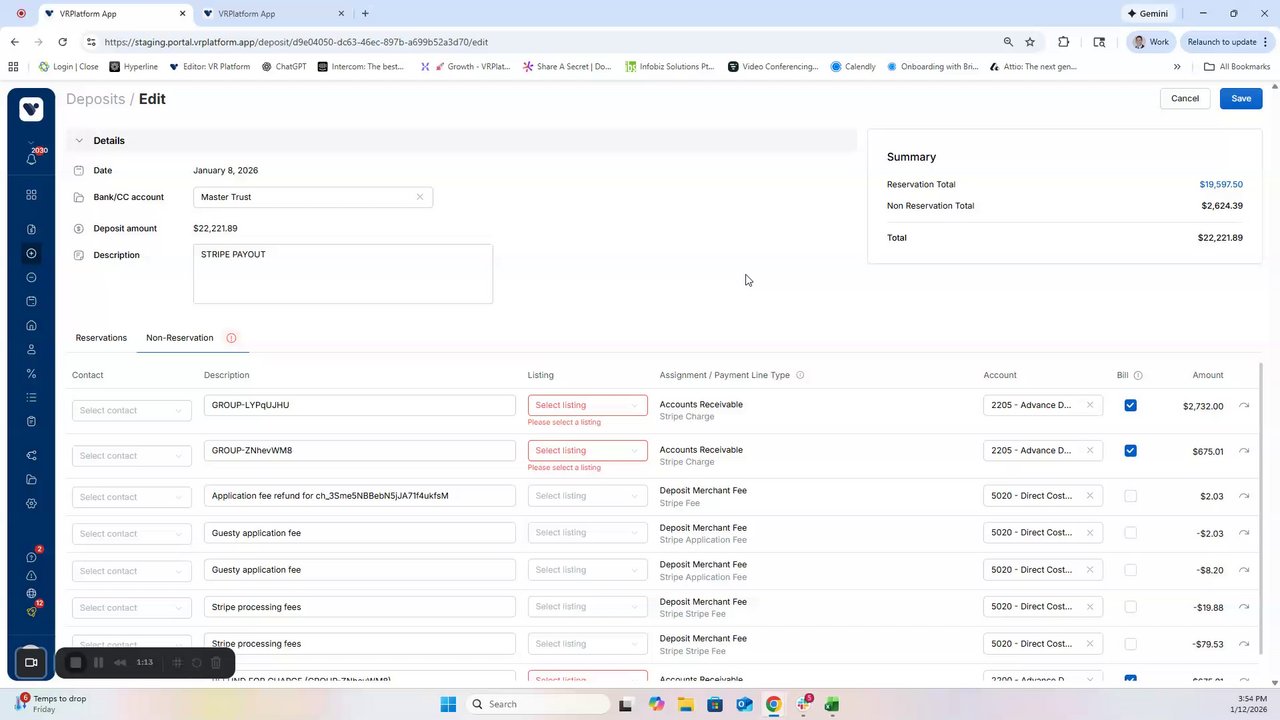Click the Reservation Total $19,597.50 link
The image size is (1280, 720).
pos(1221,185)
